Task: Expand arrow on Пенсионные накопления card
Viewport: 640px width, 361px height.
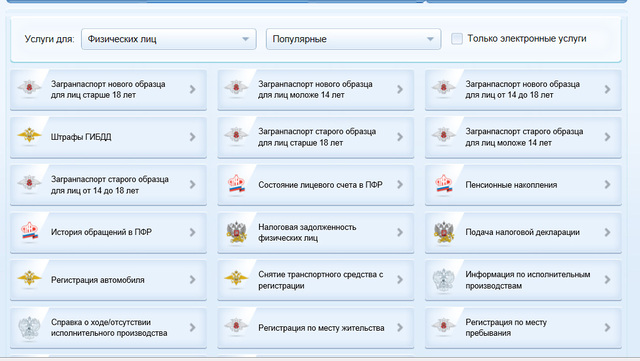Action: (607, 185)
